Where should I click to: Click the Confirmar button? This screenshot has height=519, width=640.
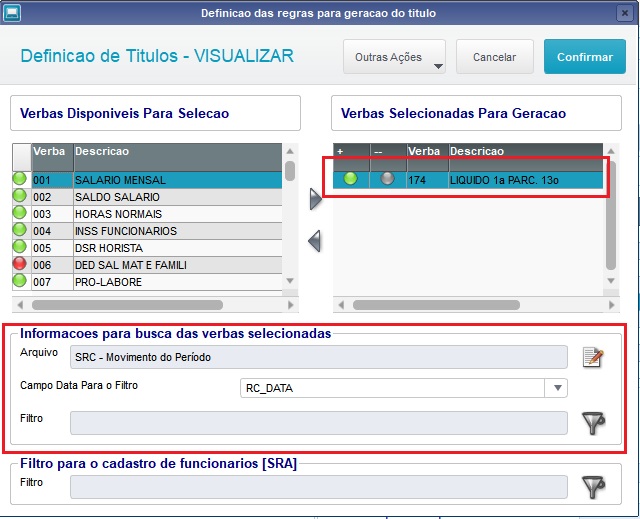tap(584, 57)
